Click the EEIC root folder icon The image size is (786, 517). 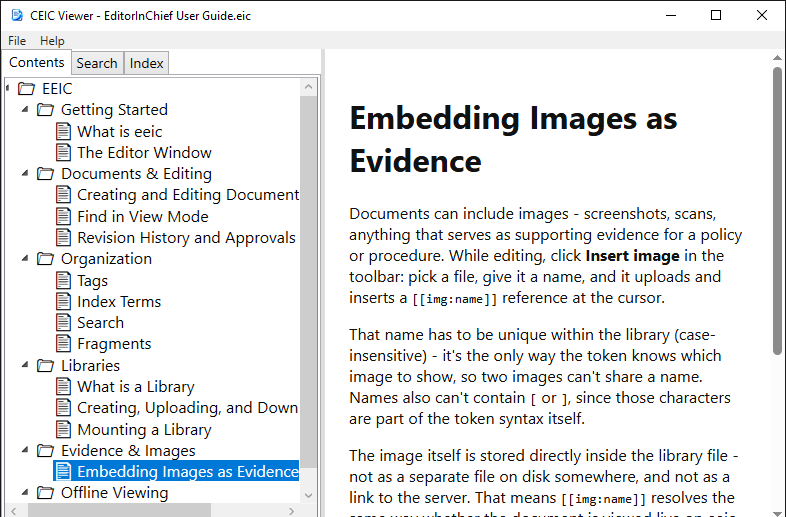click(x=27, y=89)
